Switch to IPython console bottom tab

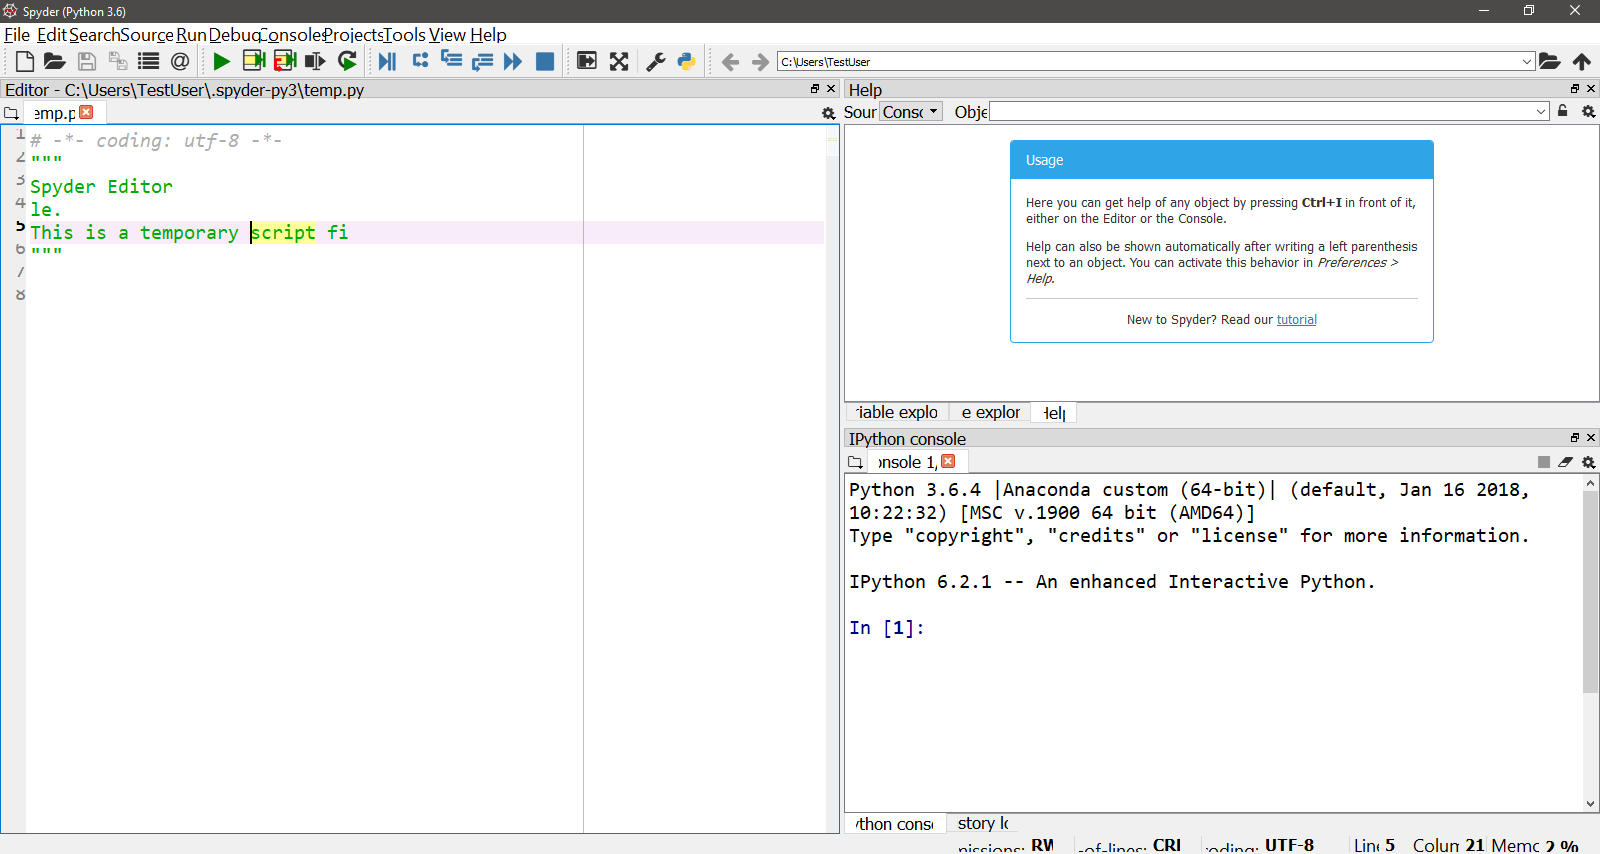(894, 824)
